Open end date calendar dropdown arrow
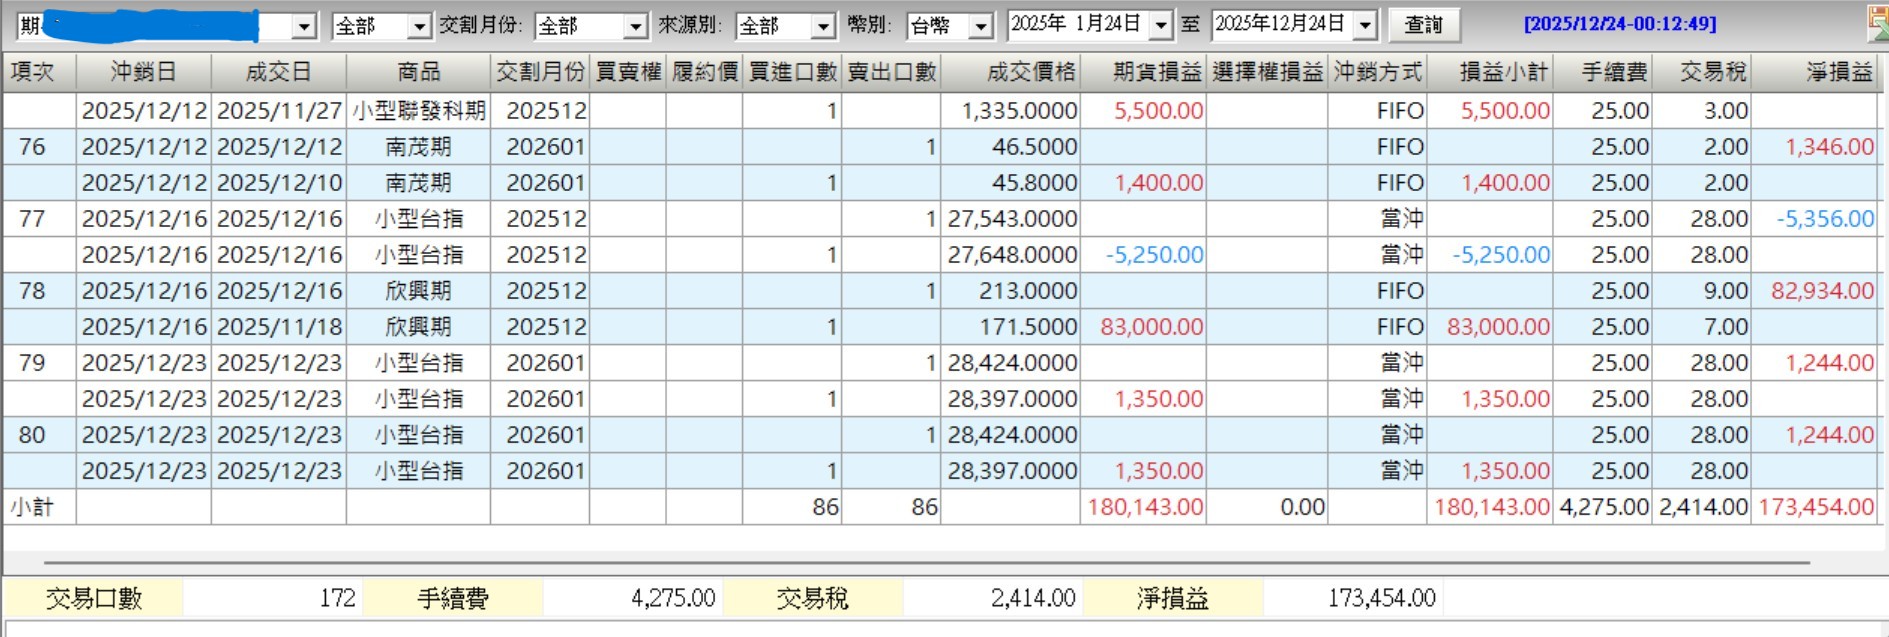 1365,25
